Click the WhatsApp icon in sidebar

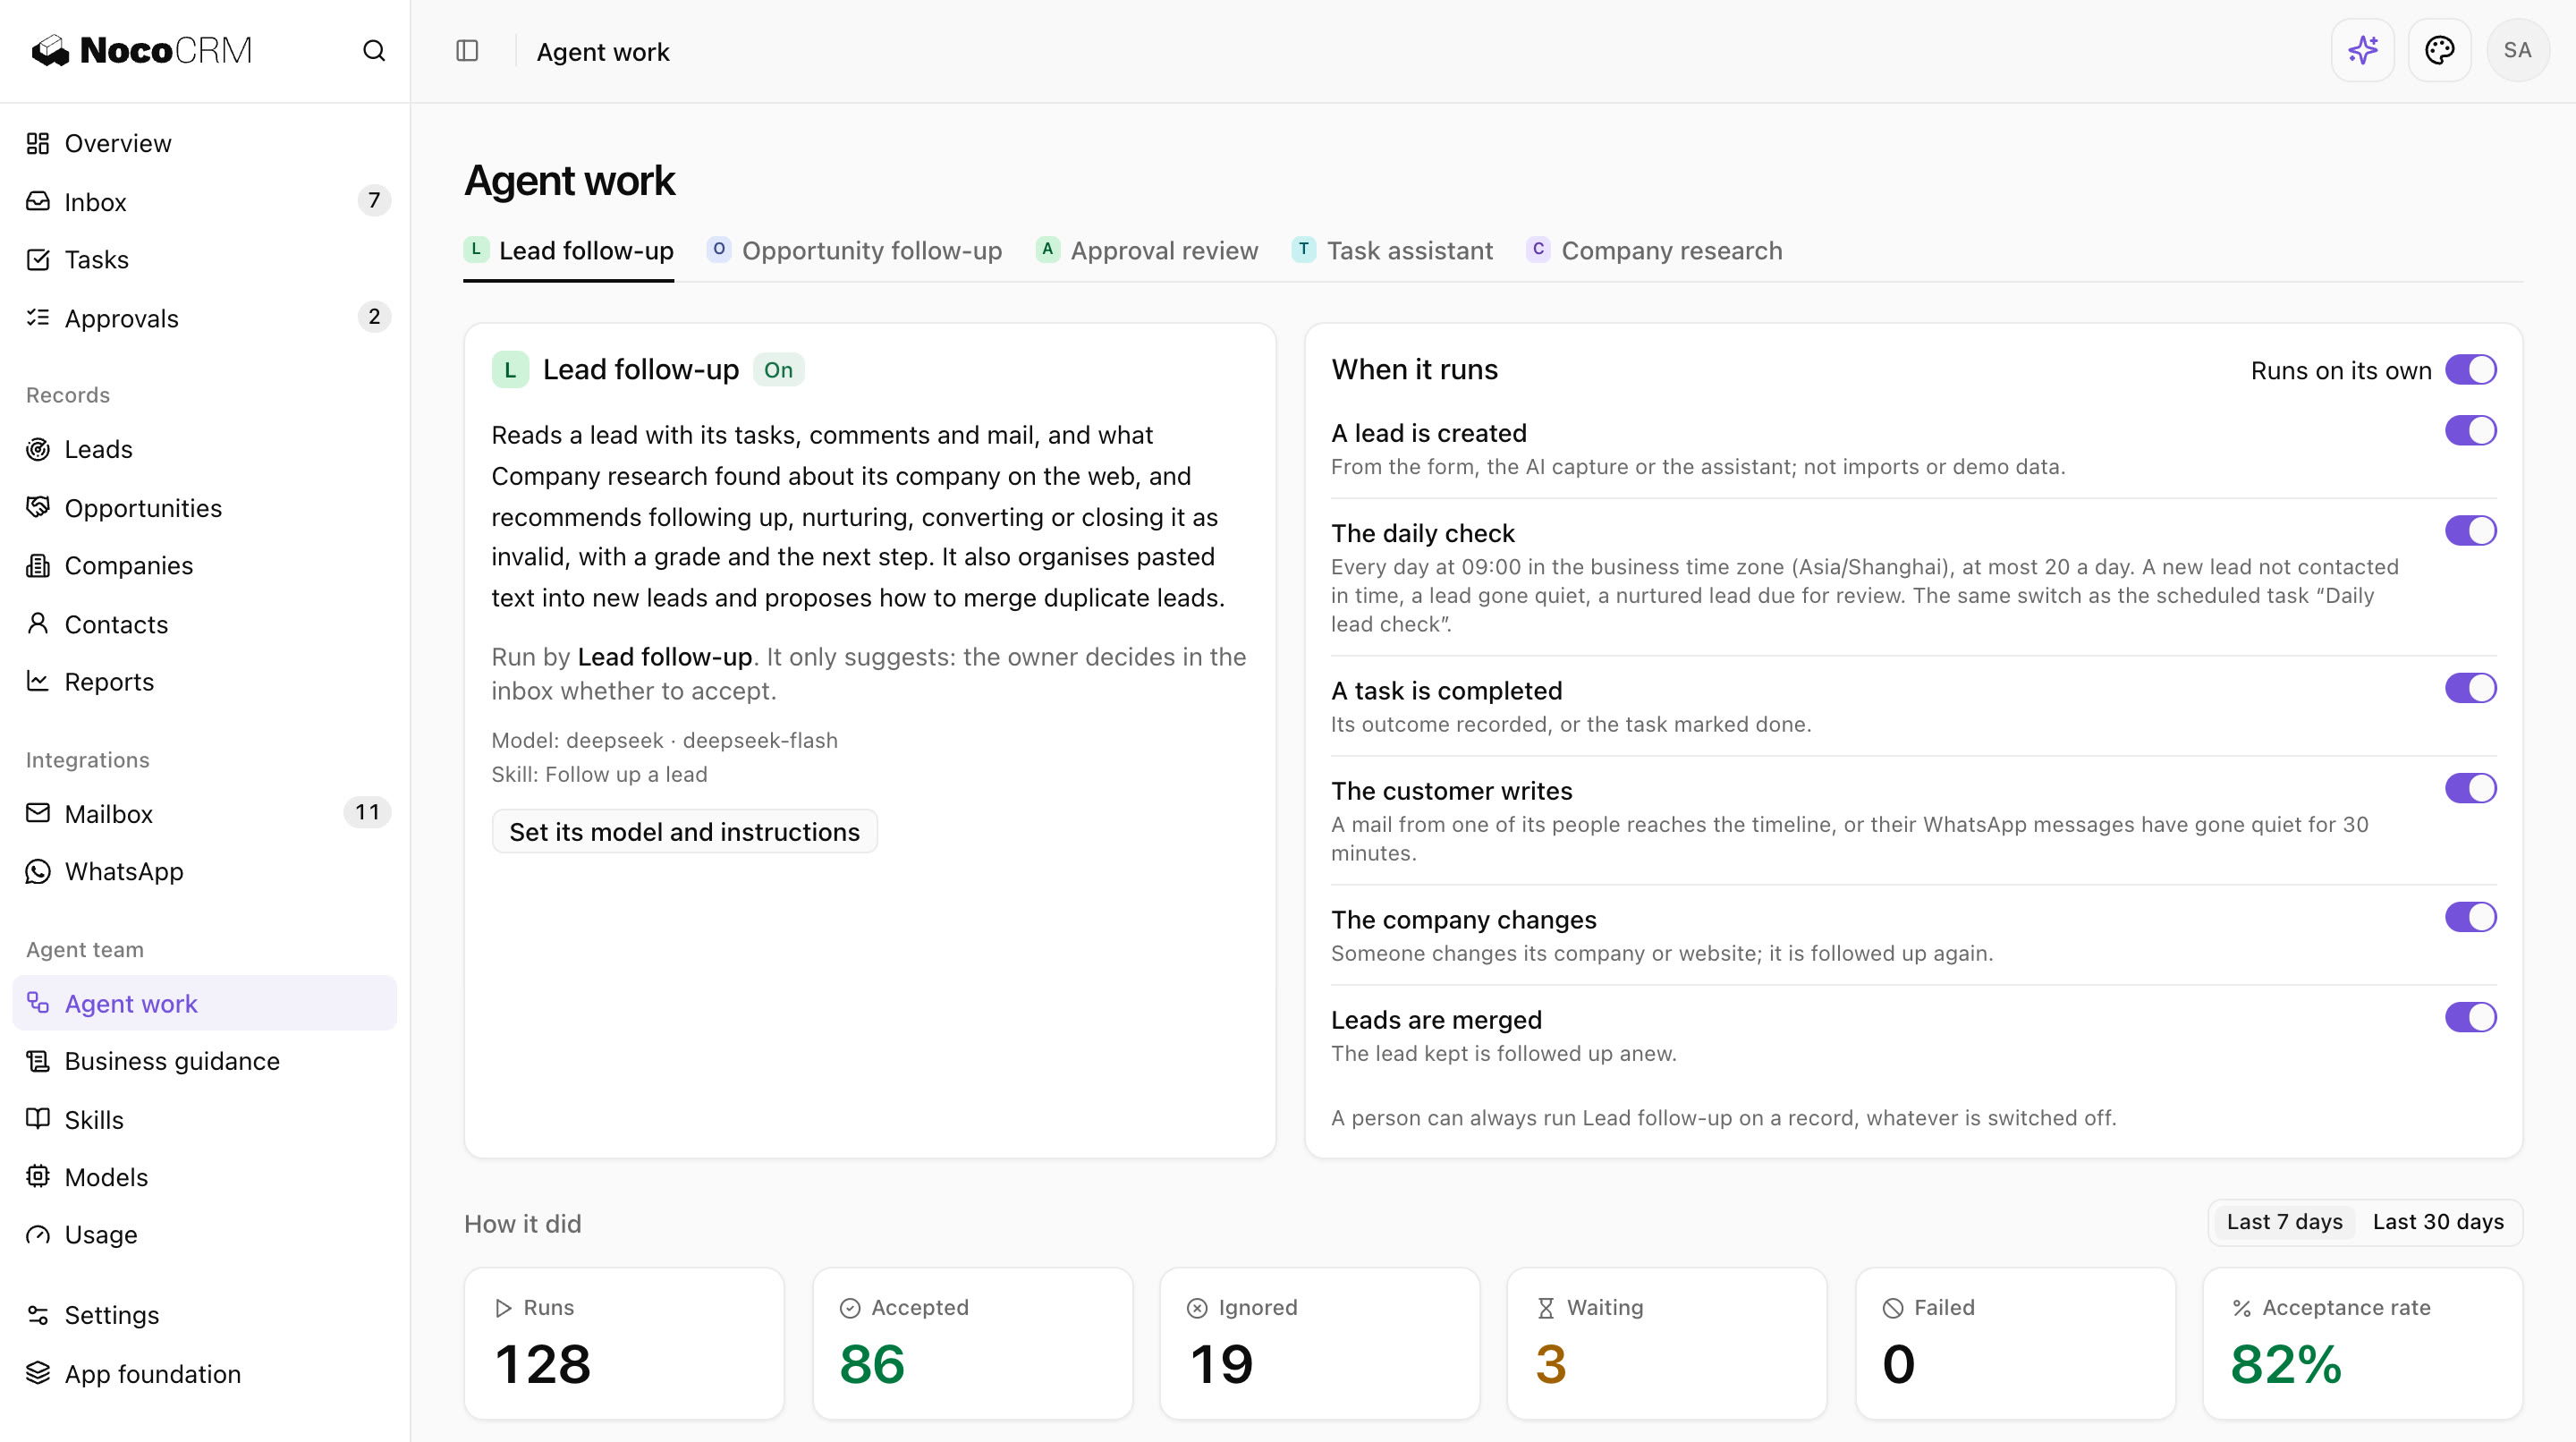tap(38, 872)
